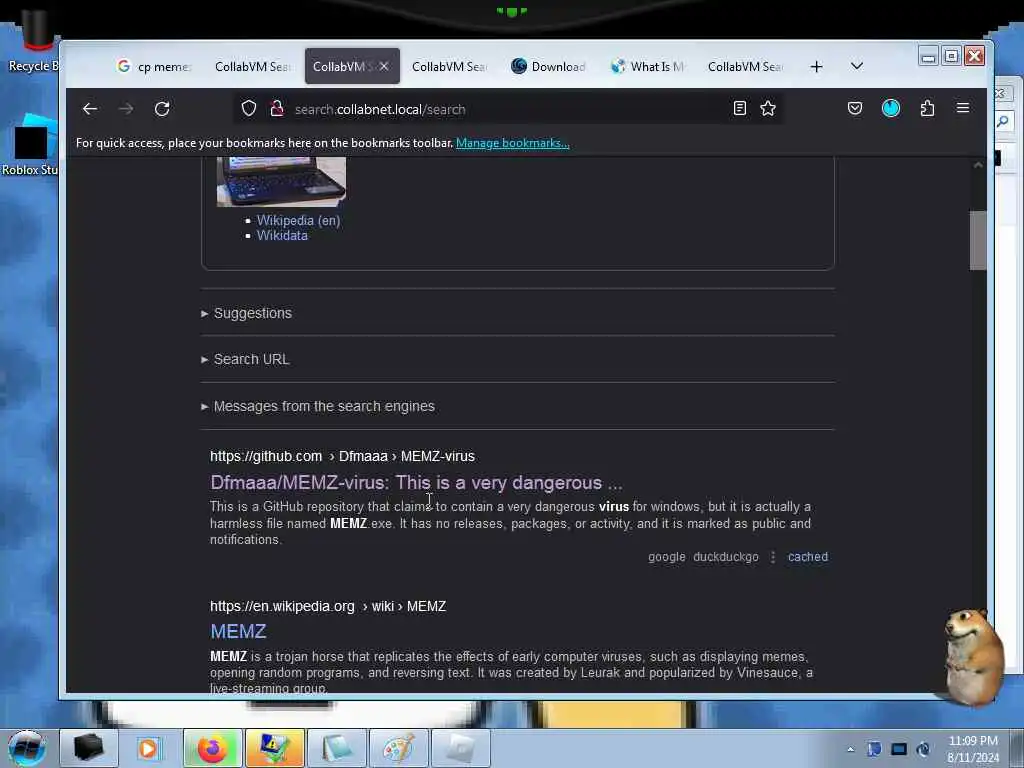This screenshot has width=1024, height=768.
Task: Open the Firefox account avatar icon
Action: (x=891, y=108)
